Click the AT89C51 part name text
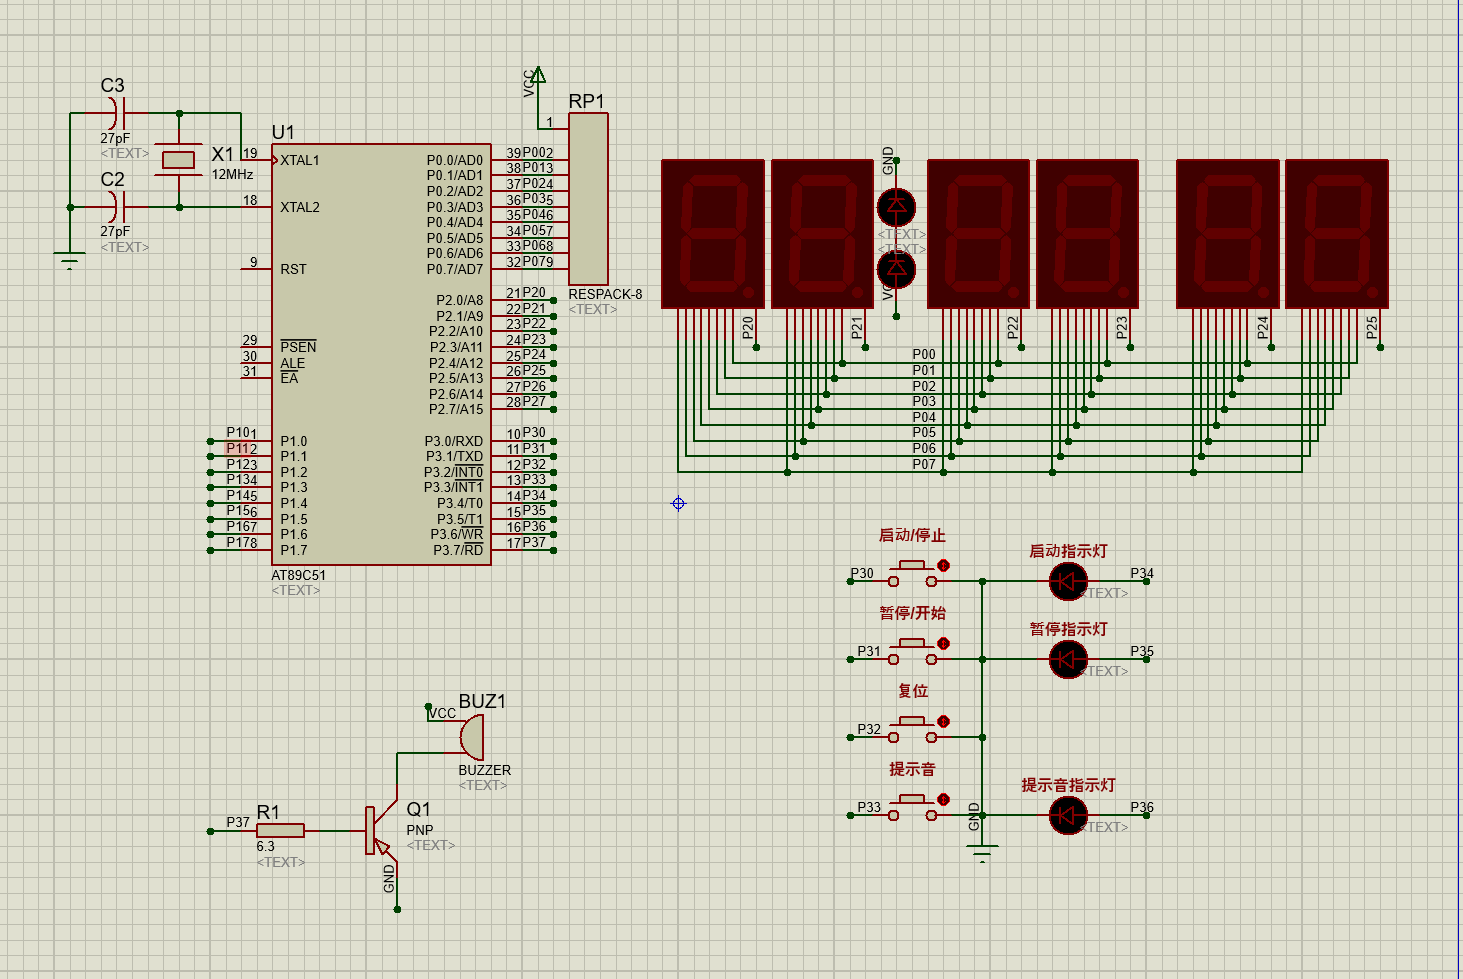 coord(299,575)
